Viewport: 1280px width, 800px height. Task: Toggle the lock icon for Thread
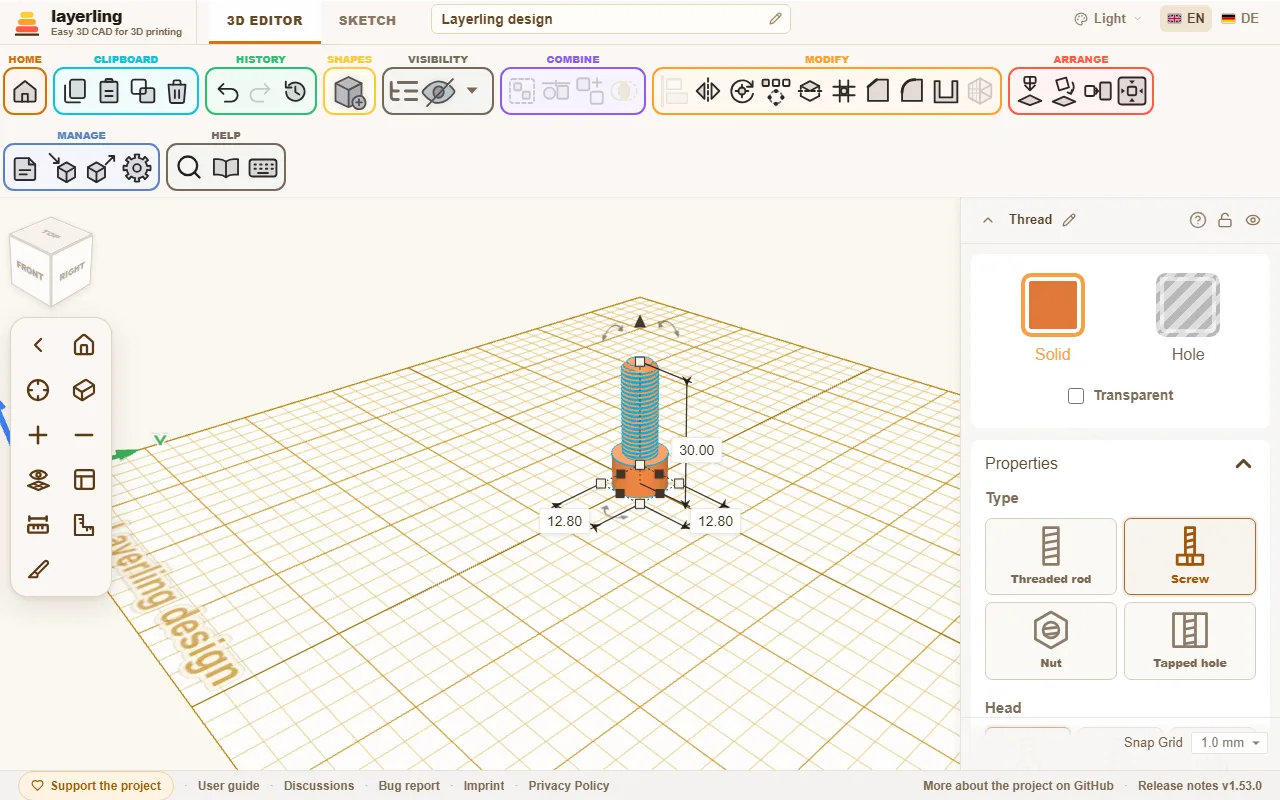(1225, 220)
